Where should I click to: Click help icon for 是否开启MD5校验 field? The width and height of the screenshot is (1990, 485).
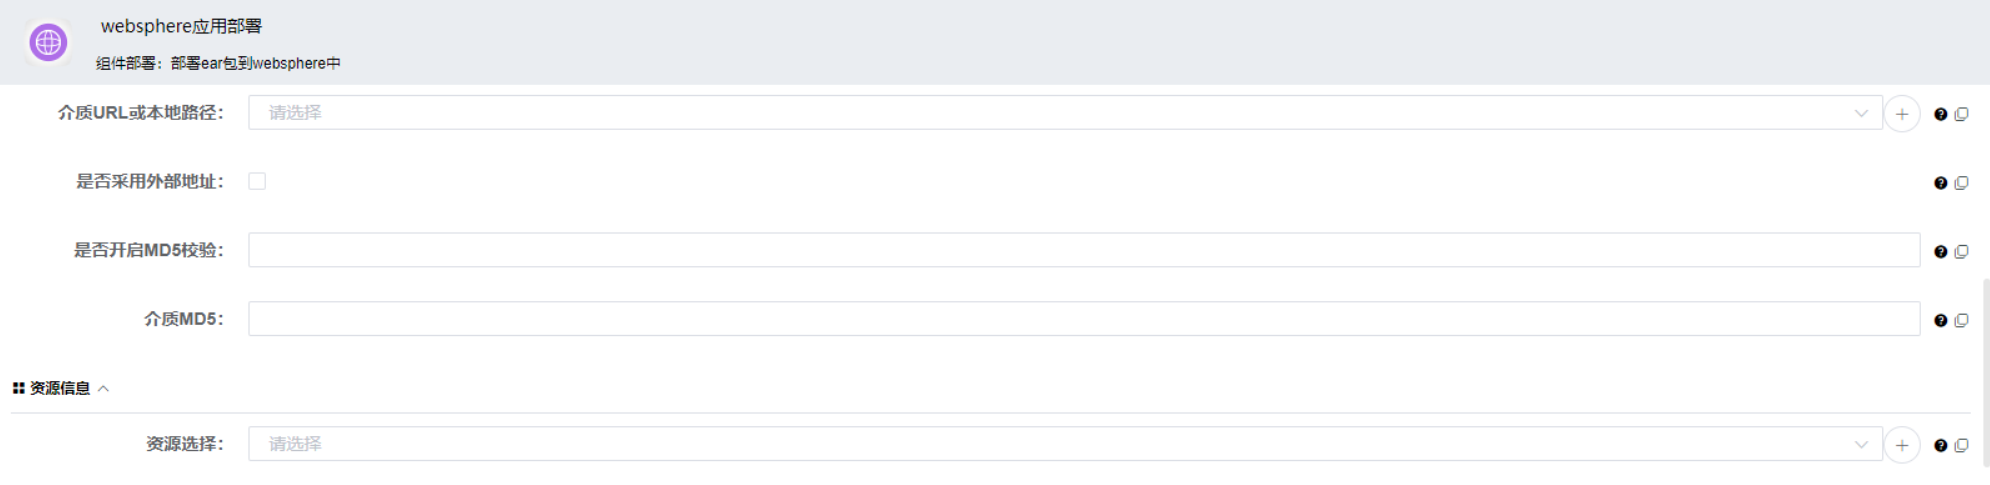[1940, 252]
